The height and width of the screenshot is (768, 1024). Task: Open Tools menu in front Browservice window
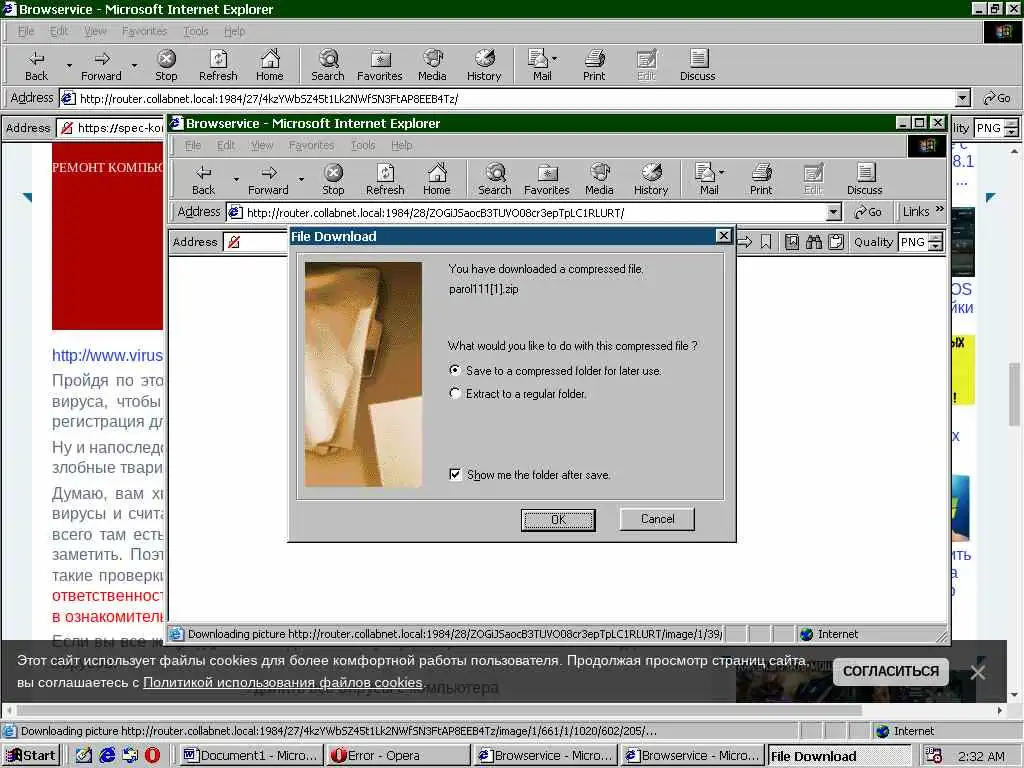[362, 145]
